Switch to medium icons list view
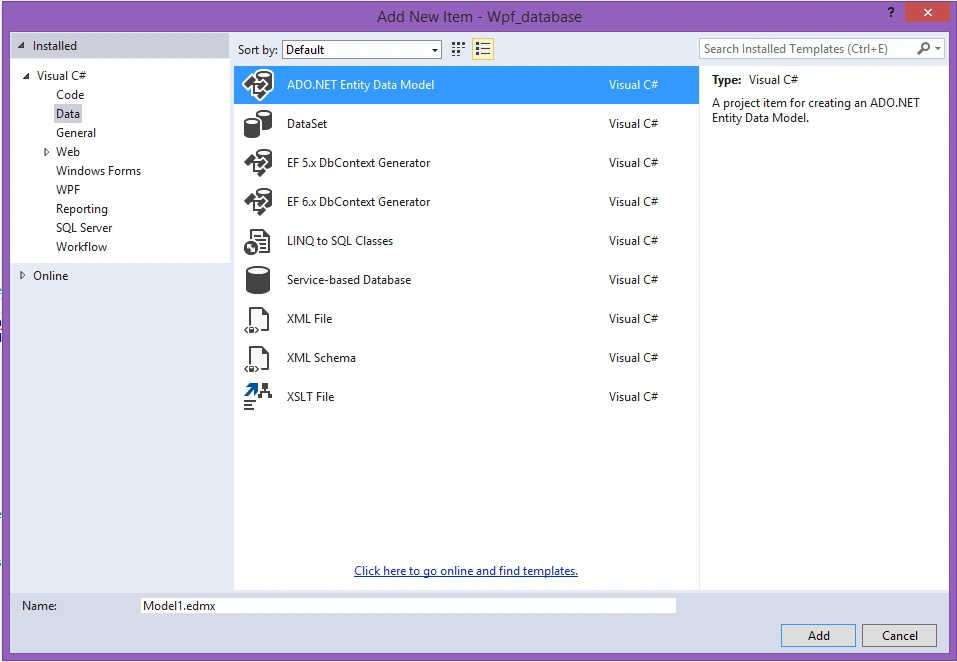Viewport: 957px width, 662px height. point(483,49)
